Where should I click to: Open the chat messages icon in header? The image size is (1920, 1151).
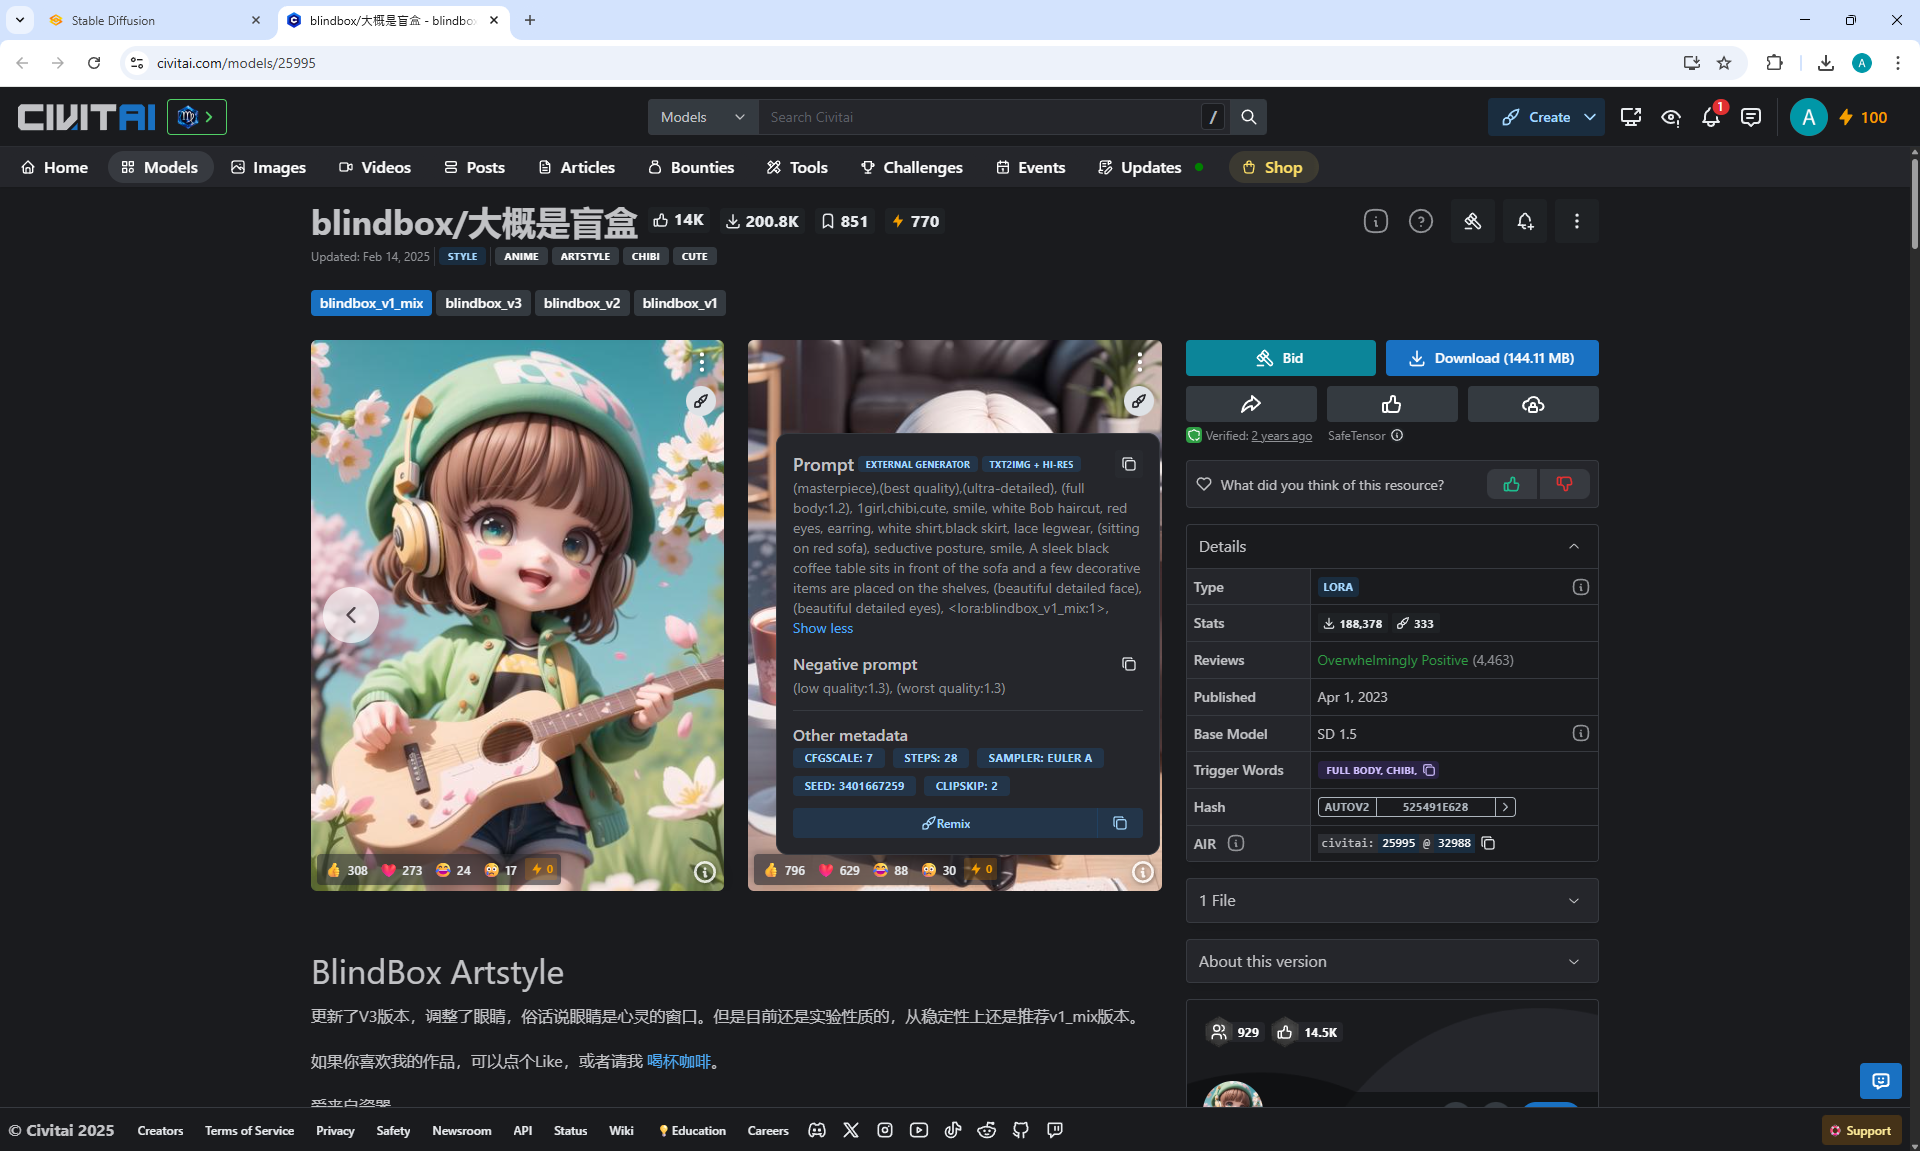click(1750, 118)
